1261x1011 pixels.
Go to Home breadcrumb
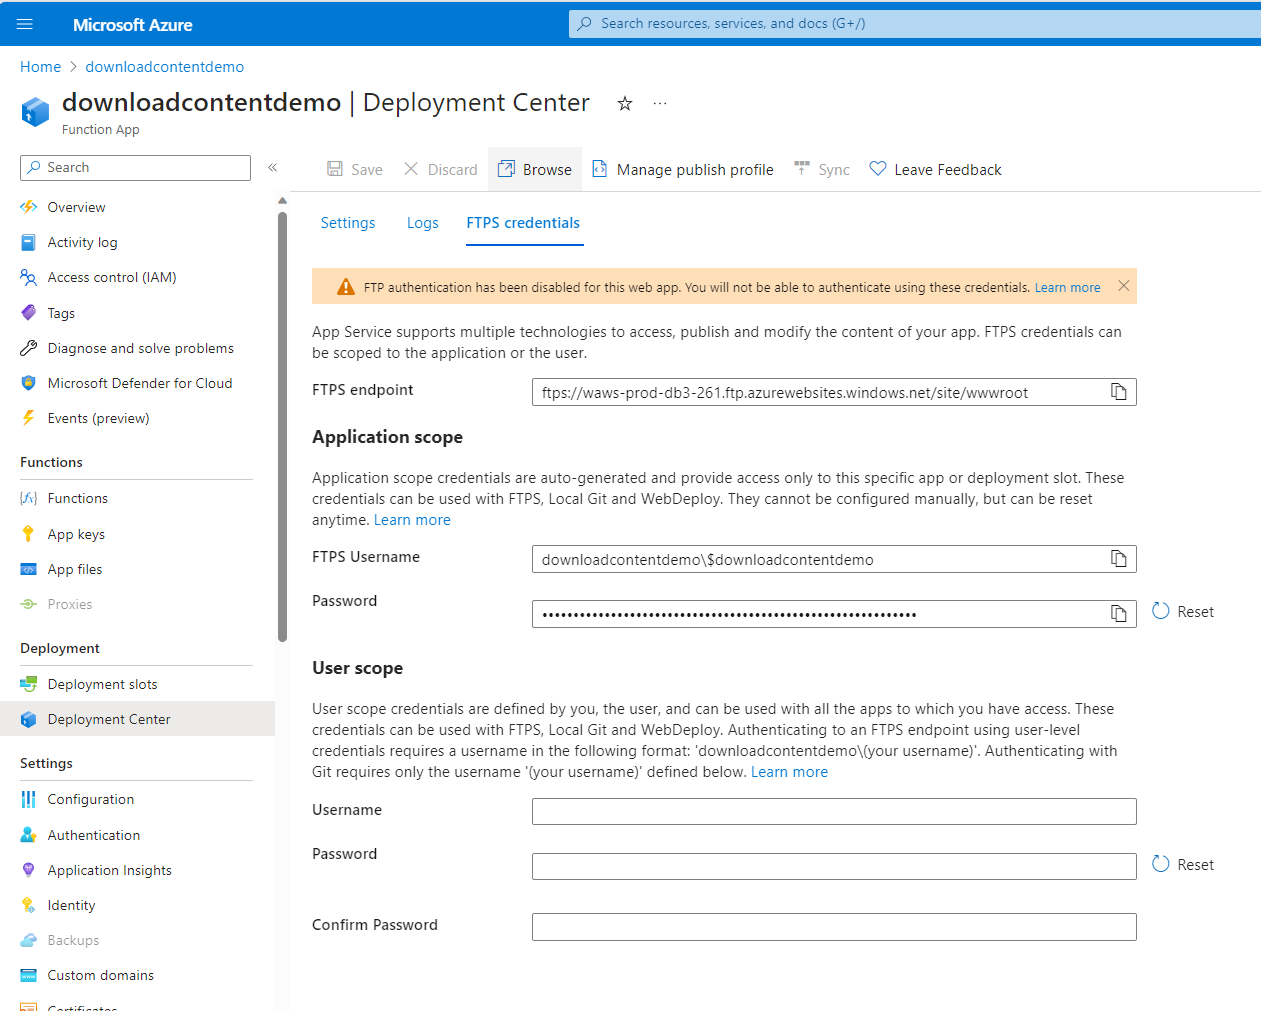(41, 67)
